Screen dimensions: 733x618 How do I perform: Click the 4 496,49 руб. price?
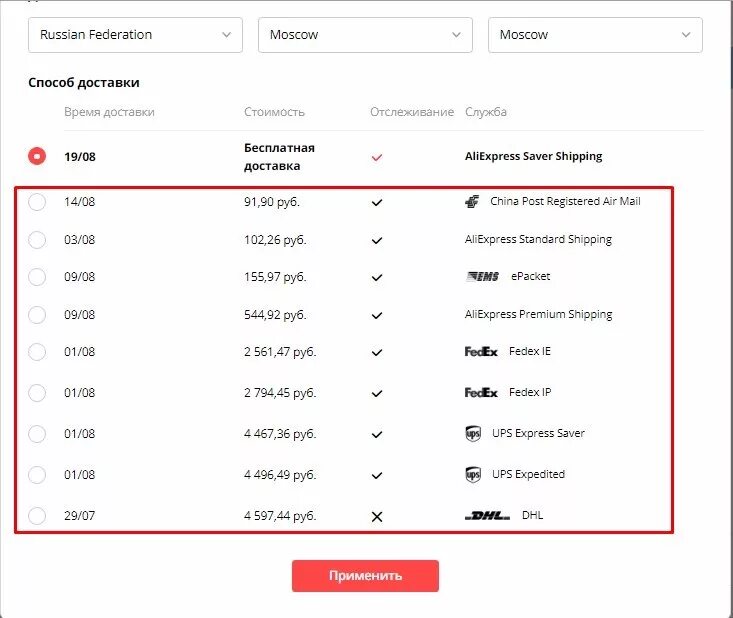[x=280, y=475]
